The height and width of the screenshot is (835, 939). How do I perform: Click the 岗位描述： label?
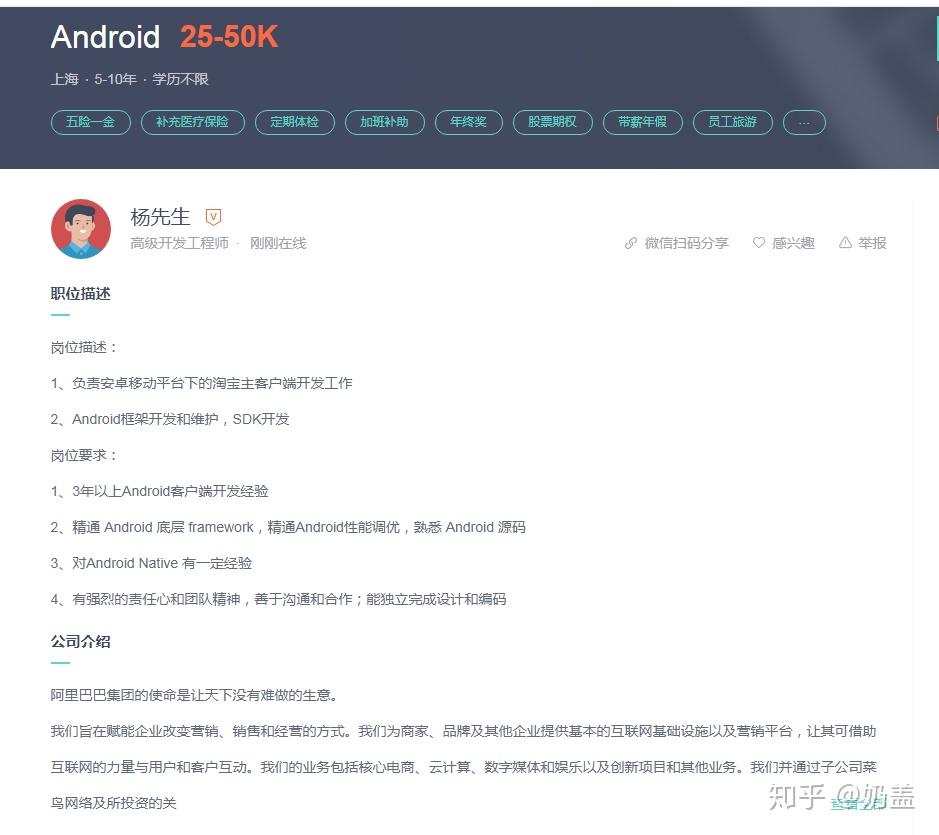point(84,347)
